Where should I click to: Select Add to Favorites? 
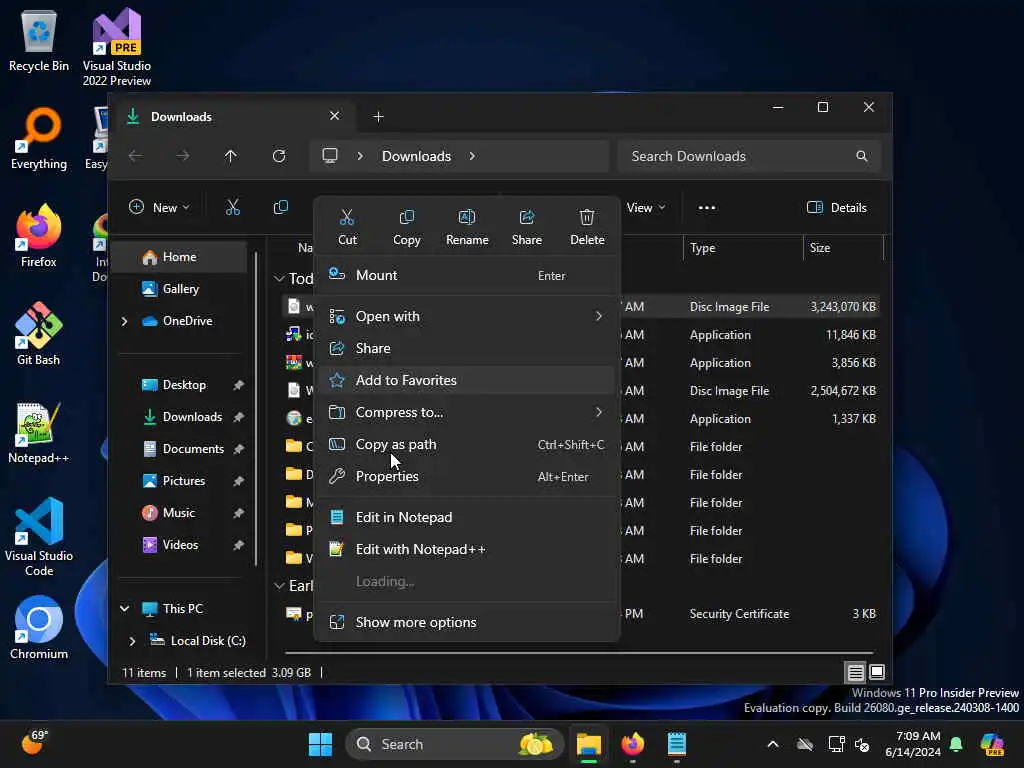[467, 380]
